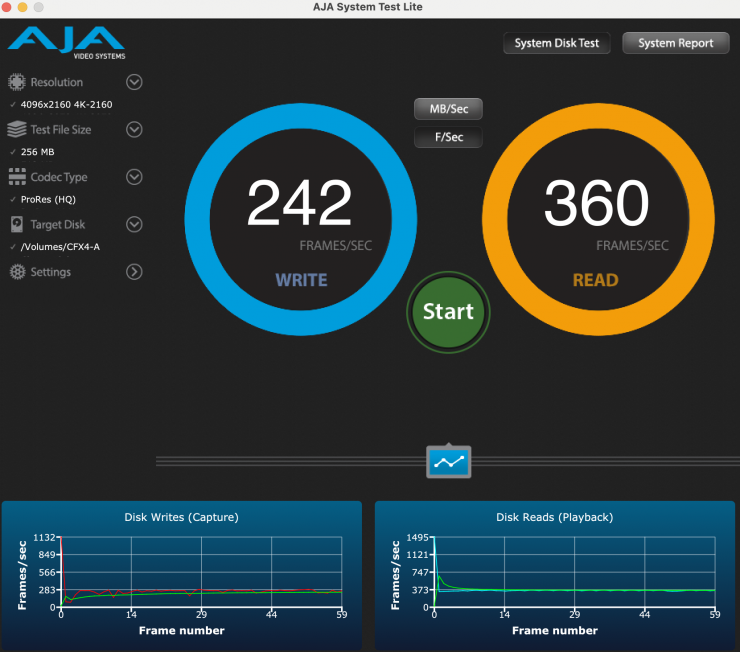Click the Target Disk drive icon

tap(17, 225)
